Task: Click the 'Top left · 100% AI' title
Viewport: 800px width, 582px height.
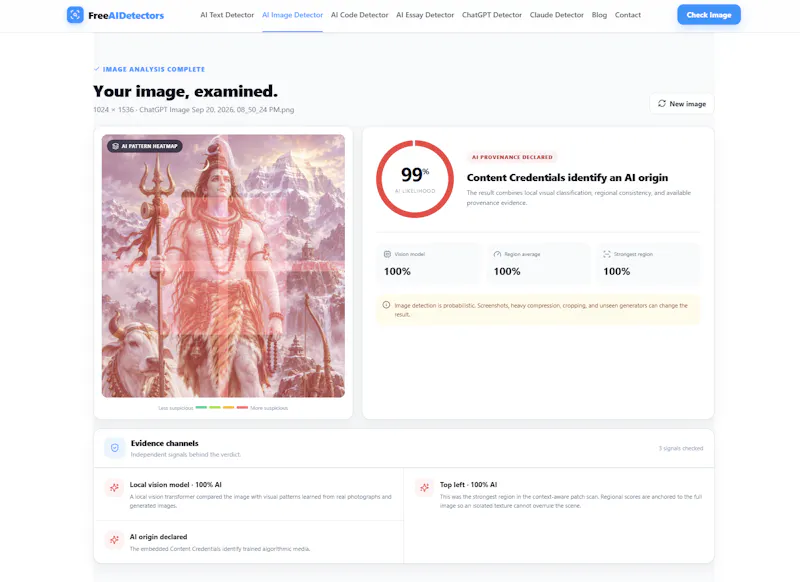Action: click(468, 485)
